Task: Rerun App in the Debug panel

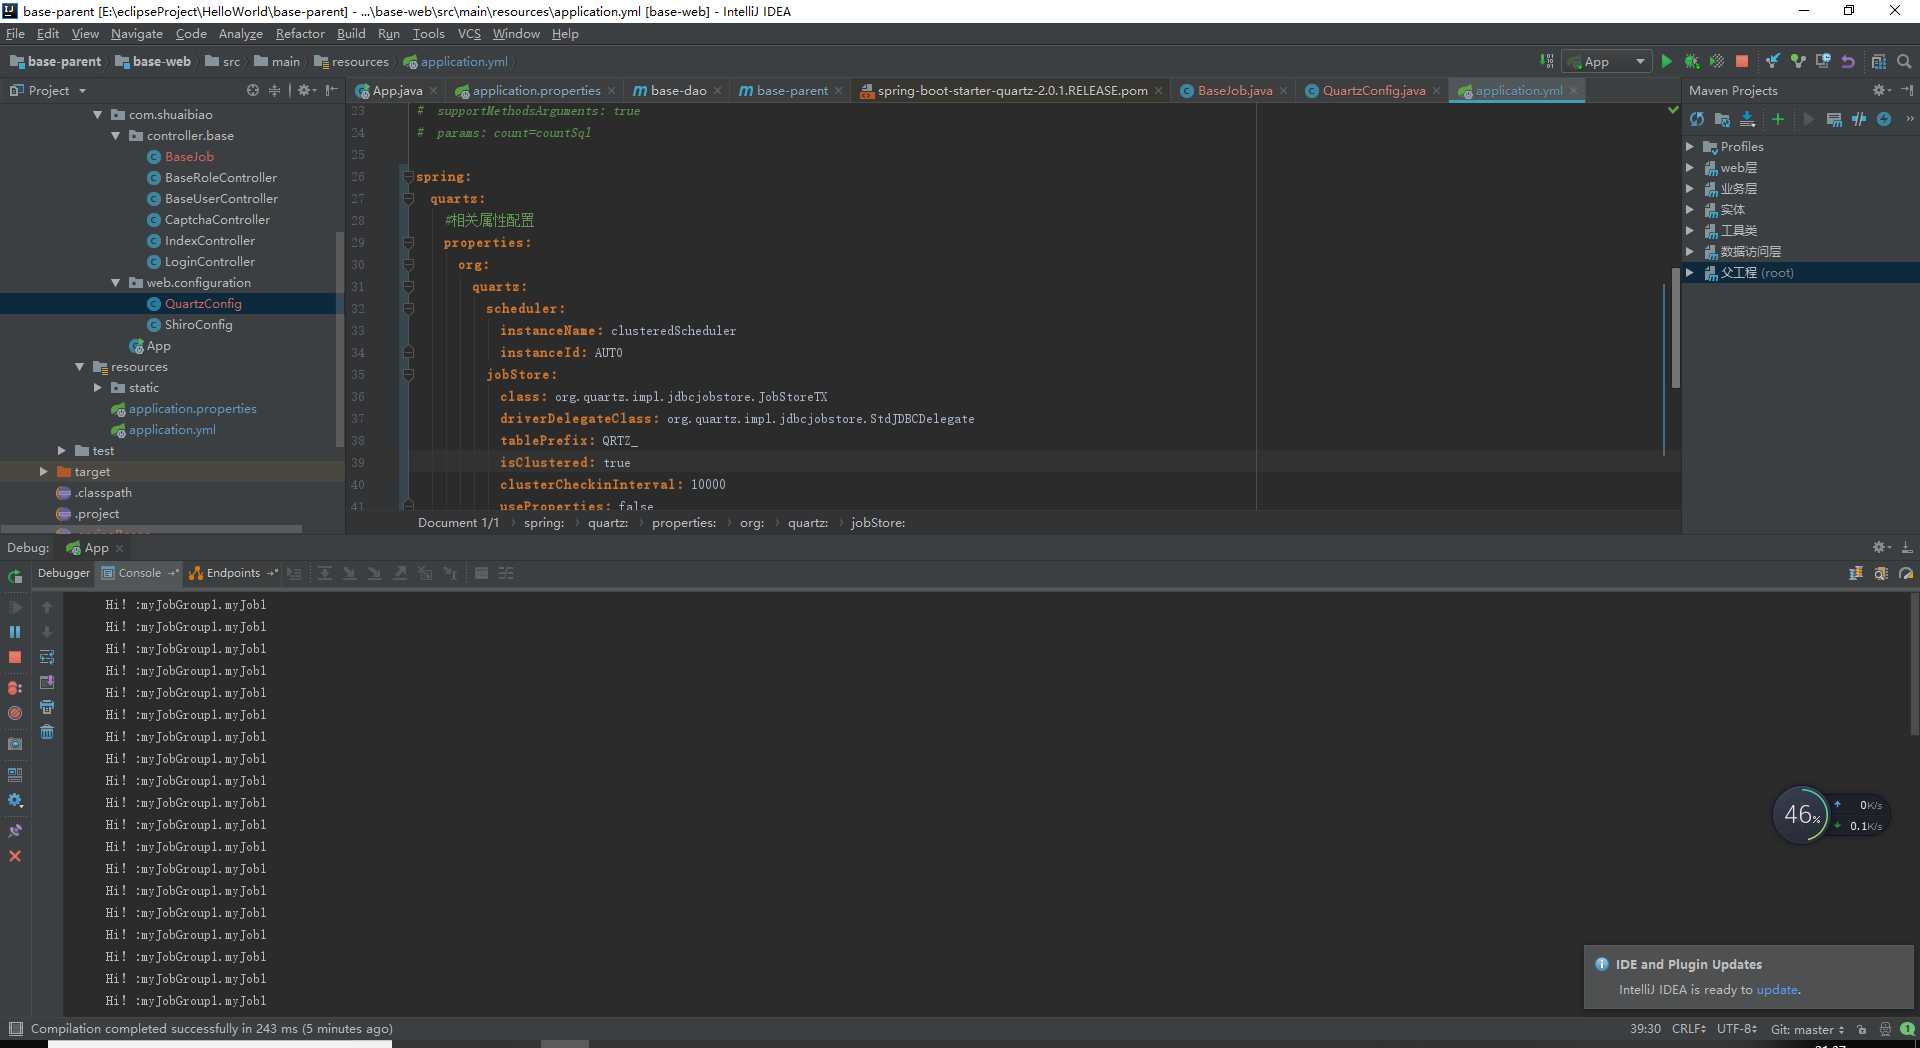Action: [x=15, y=577]
